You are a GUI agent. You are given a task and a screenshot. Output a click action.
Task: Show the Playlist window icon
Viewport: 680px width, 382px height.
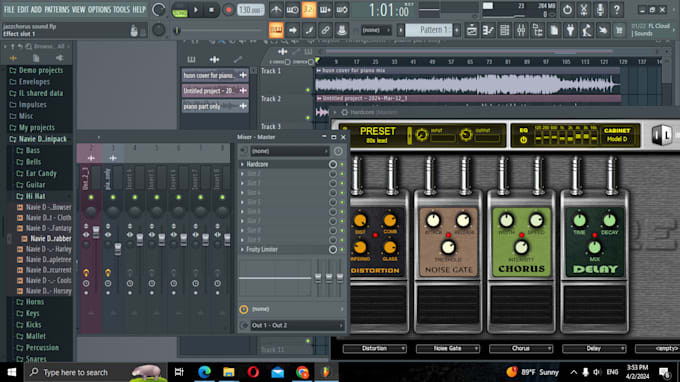(x=471, y=30)
